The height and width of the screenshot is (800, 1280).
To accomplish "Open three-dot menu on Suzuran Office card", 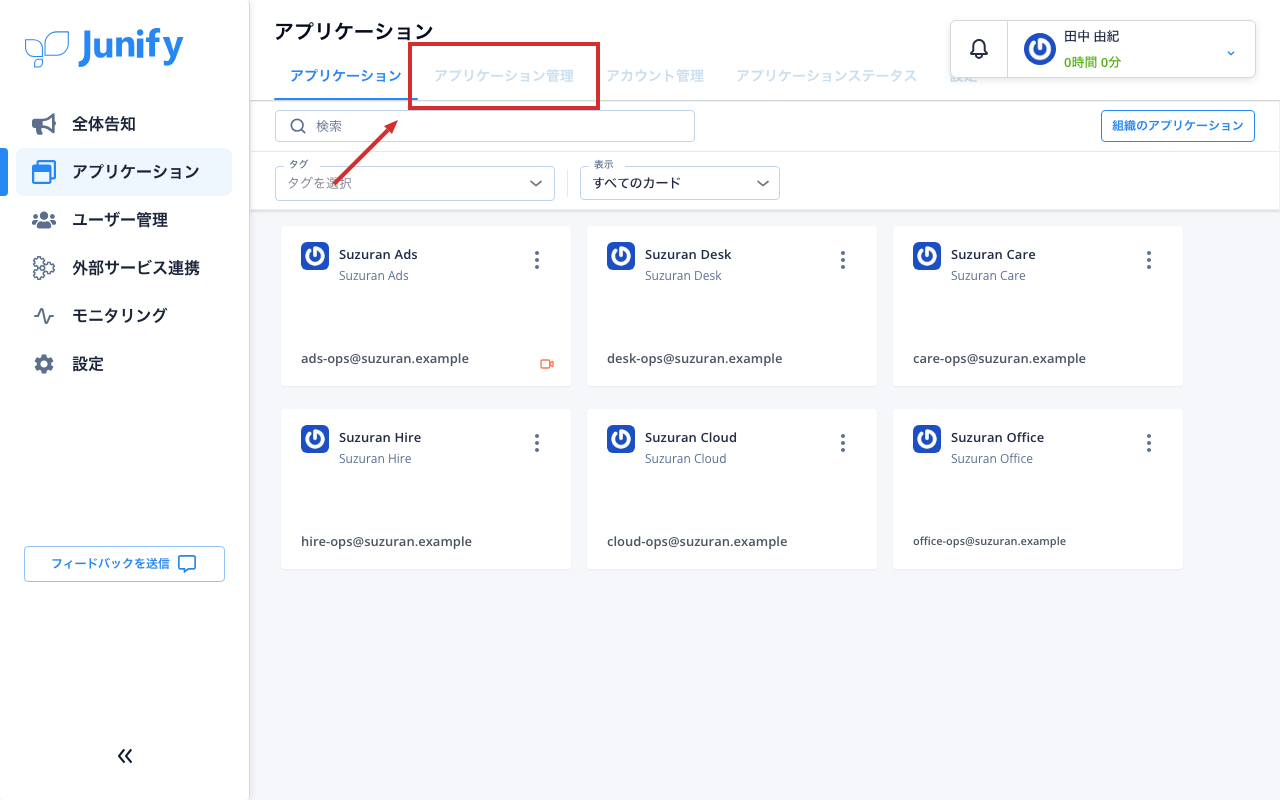I will (x=1149, y=443).
